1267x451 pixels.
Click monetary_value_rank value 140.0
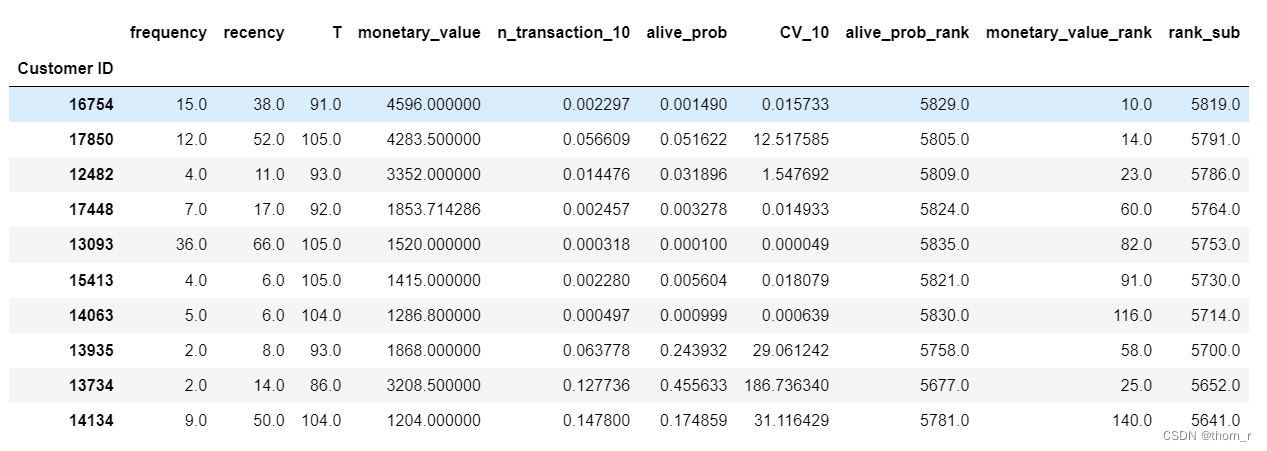point(1132,421)
